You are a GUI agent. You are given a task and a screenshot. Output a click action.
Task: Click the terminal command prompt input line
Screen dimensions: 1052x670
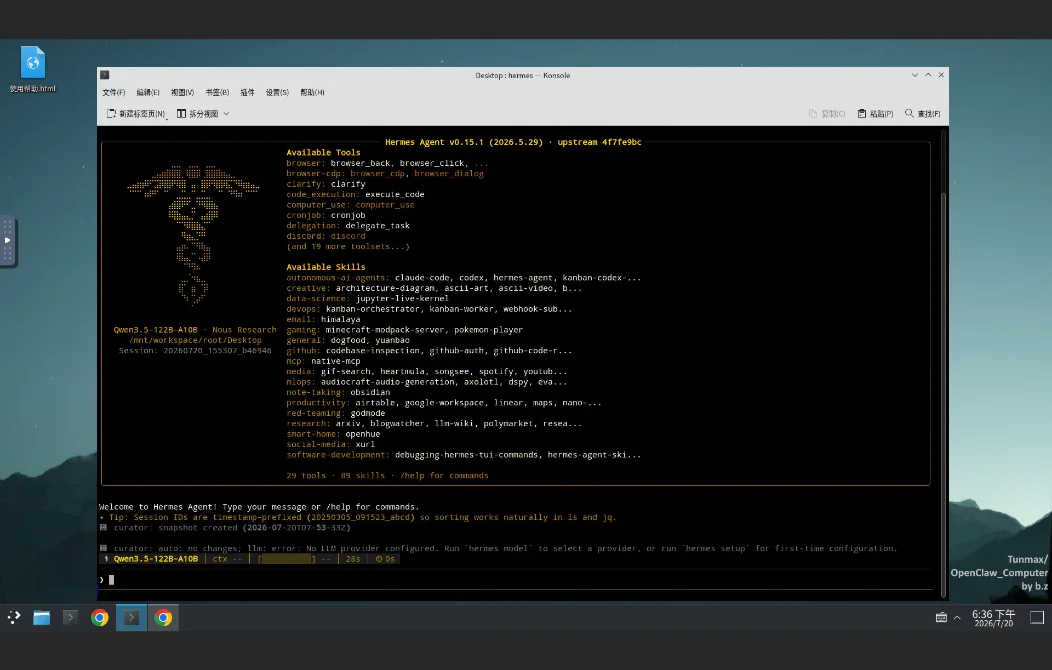coord(515,580)
